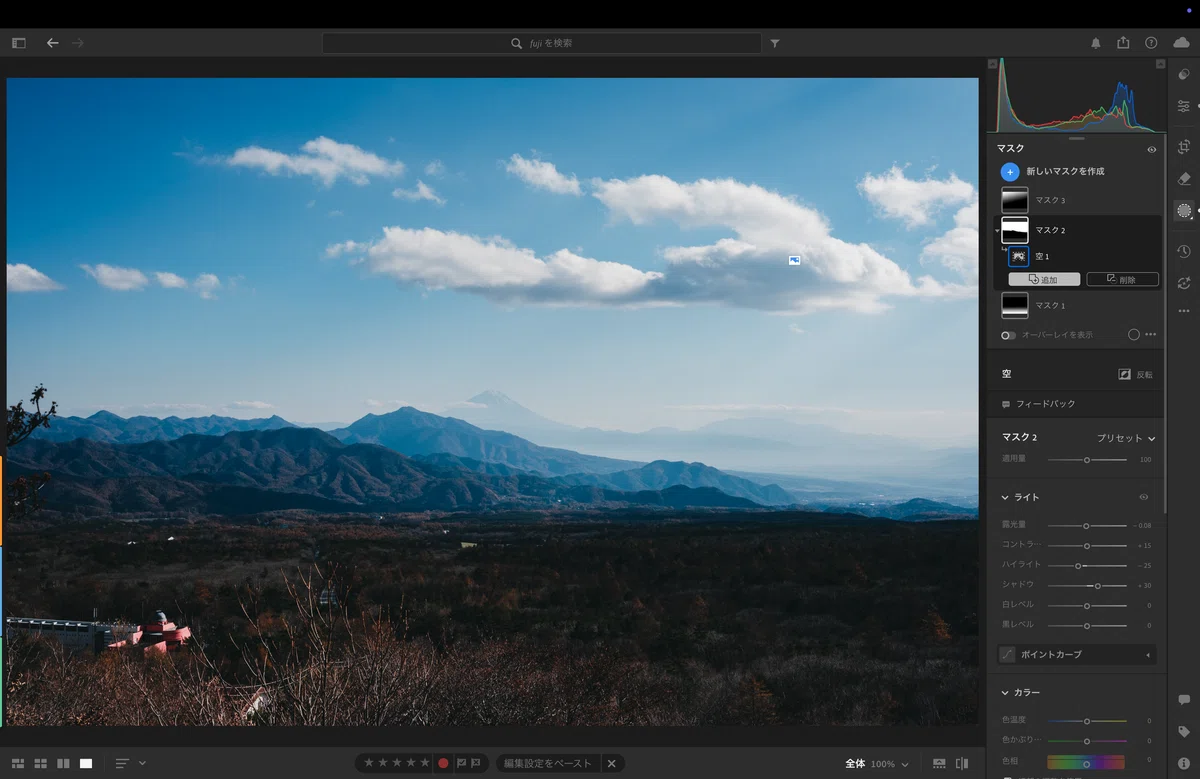1200x779 pixels.
Task: Go back with the left arrow
Action: pos(53,43)
